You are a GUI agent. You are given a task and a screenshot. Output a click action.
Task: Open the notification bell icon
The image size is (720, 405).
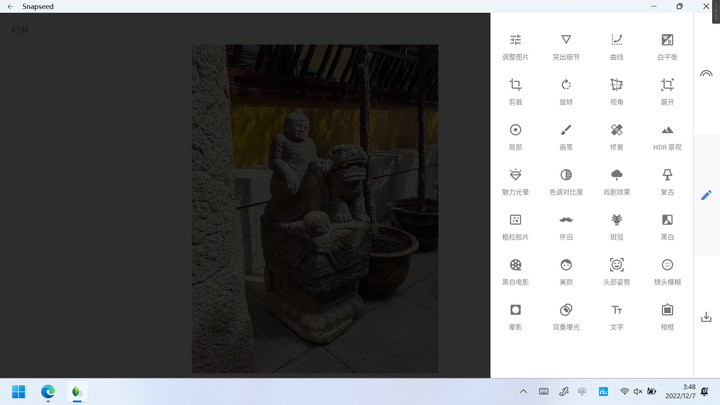[x=704, y=392]
